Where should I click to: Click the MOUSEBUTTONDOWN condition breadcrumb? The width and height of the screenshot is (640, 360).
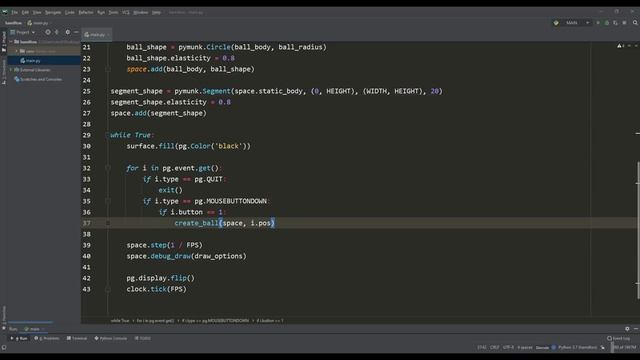215,321
